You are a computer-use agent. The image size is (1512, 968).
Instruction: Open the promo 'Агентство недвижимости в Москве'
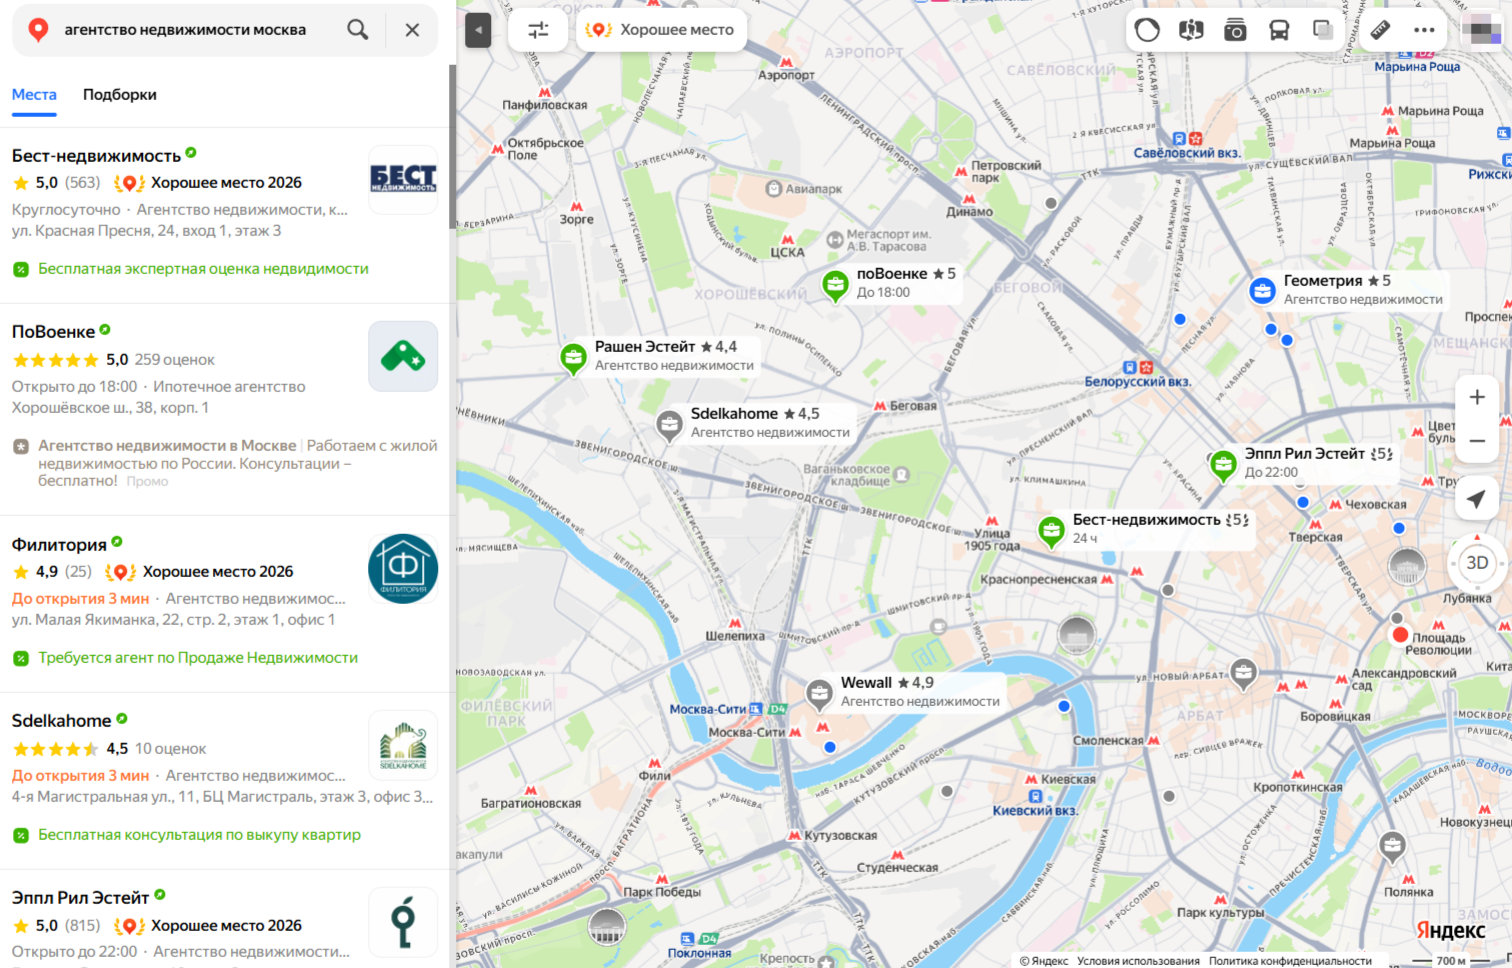167,446
